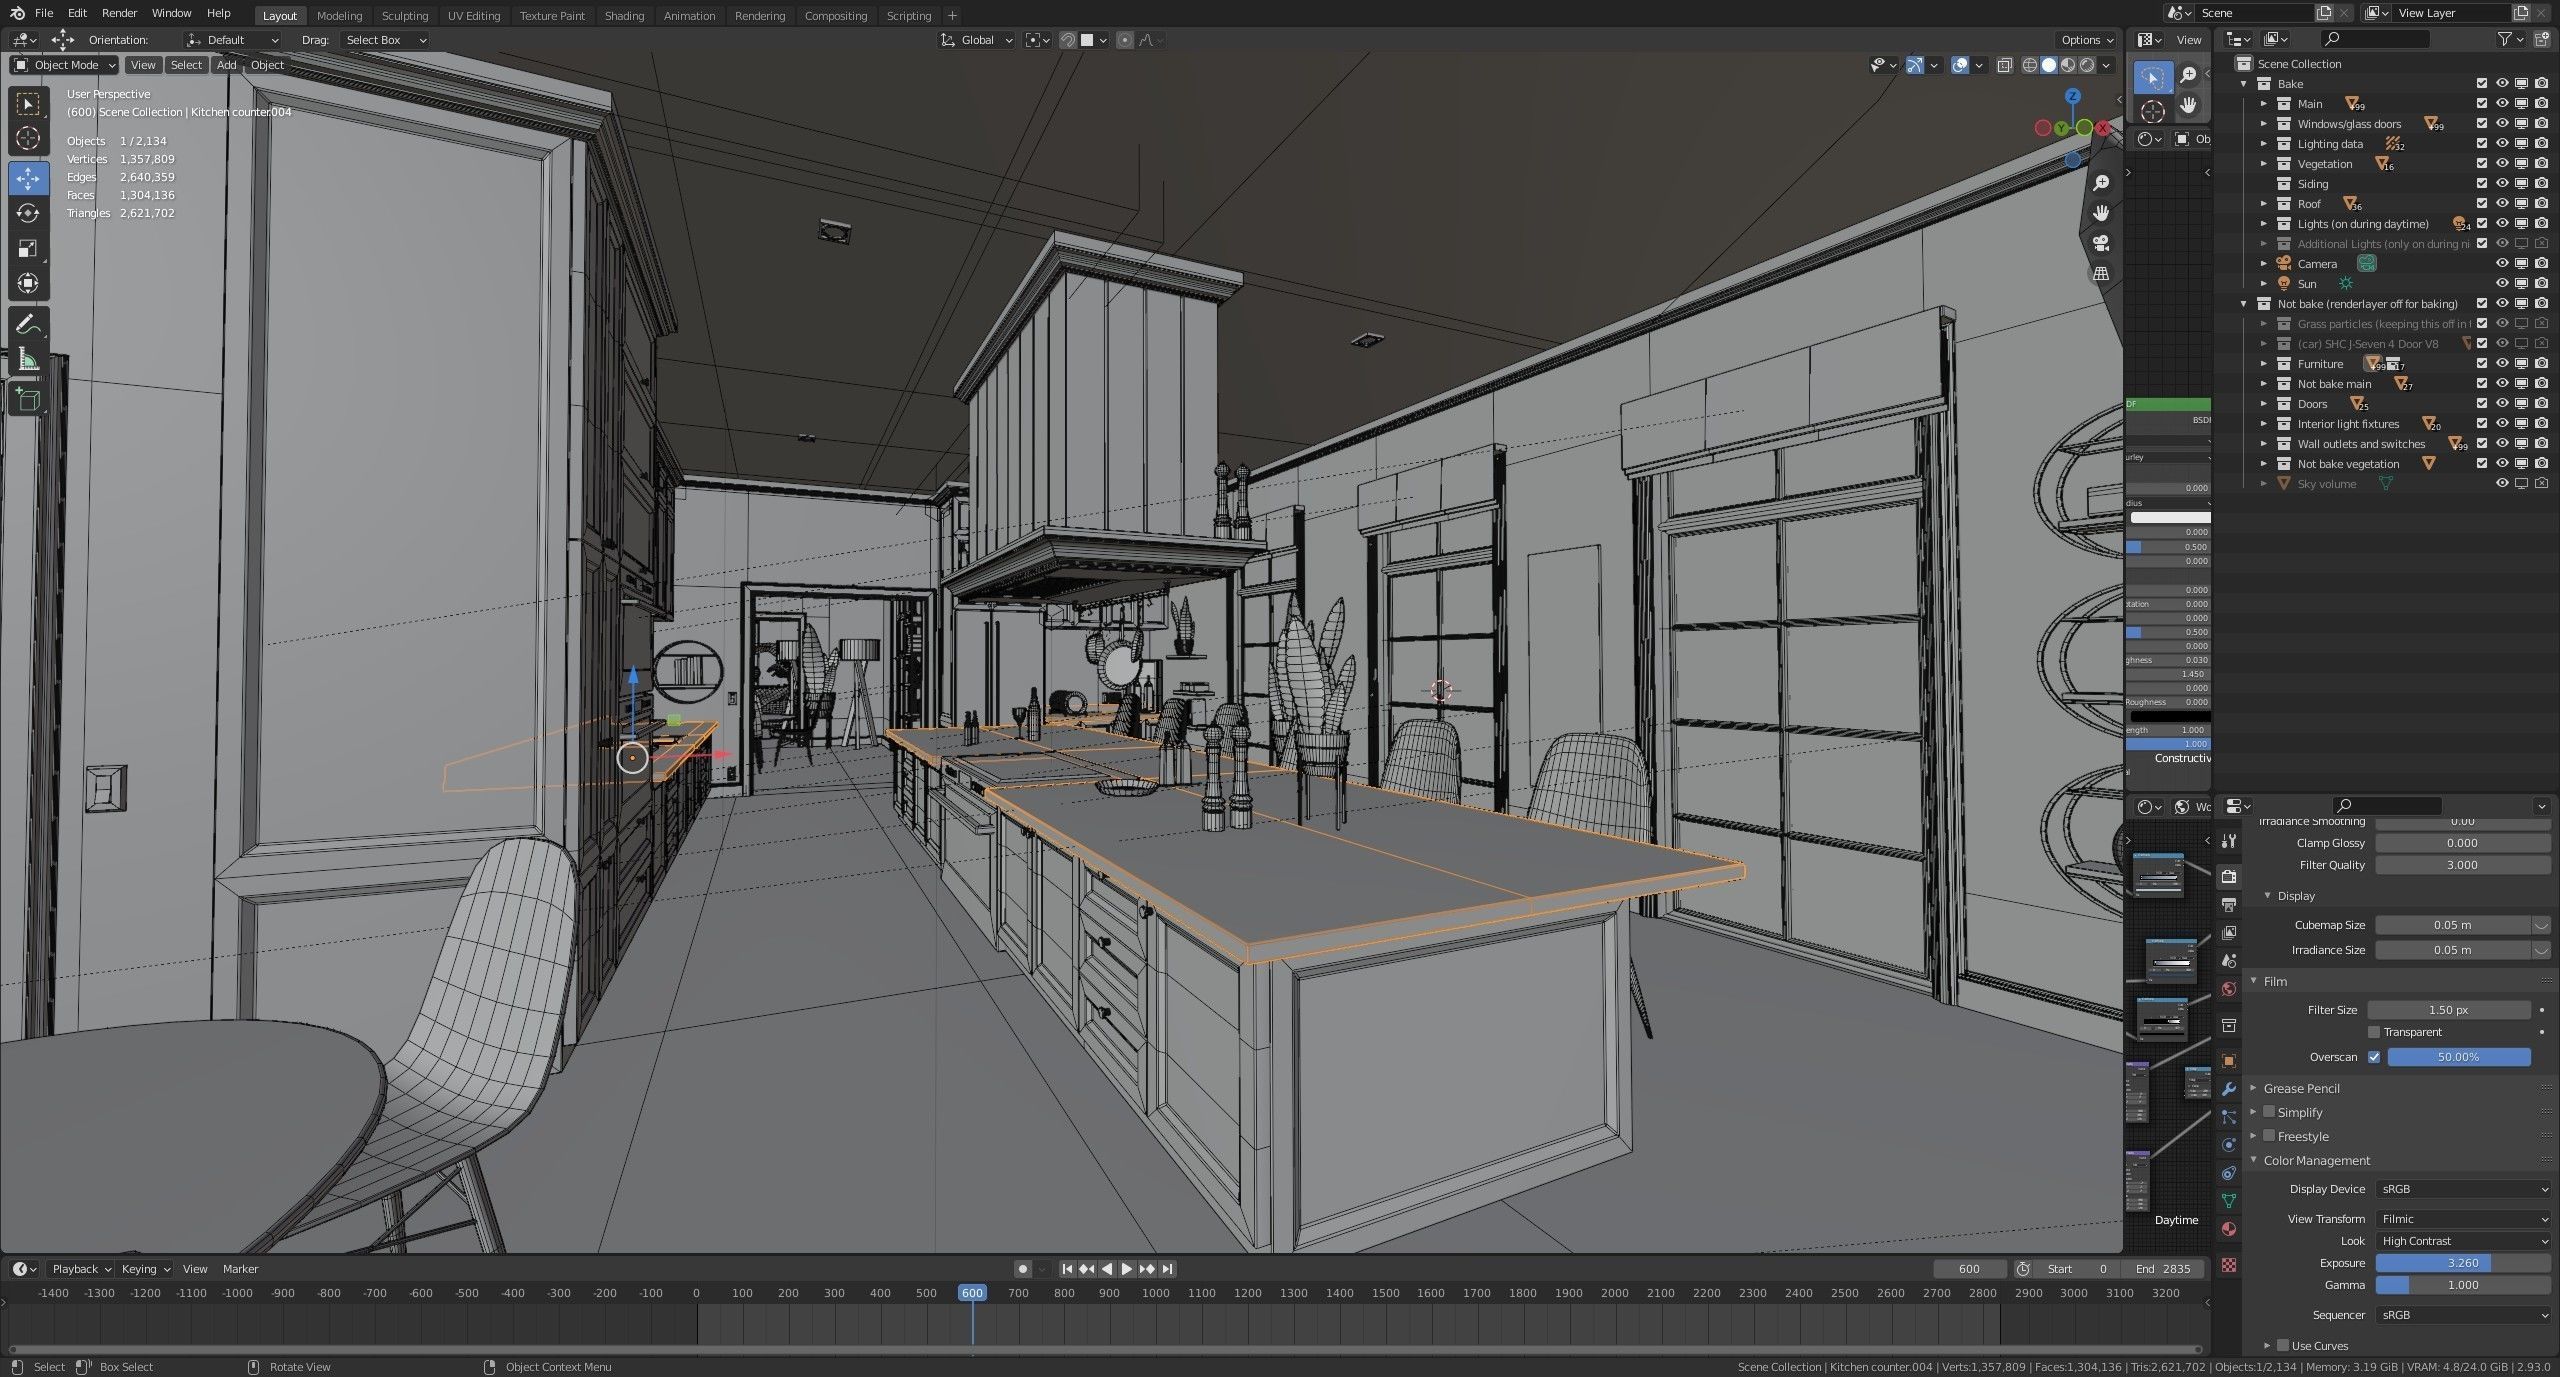
Task: Activate the Move tool
Action: click(x=28, y=178)
